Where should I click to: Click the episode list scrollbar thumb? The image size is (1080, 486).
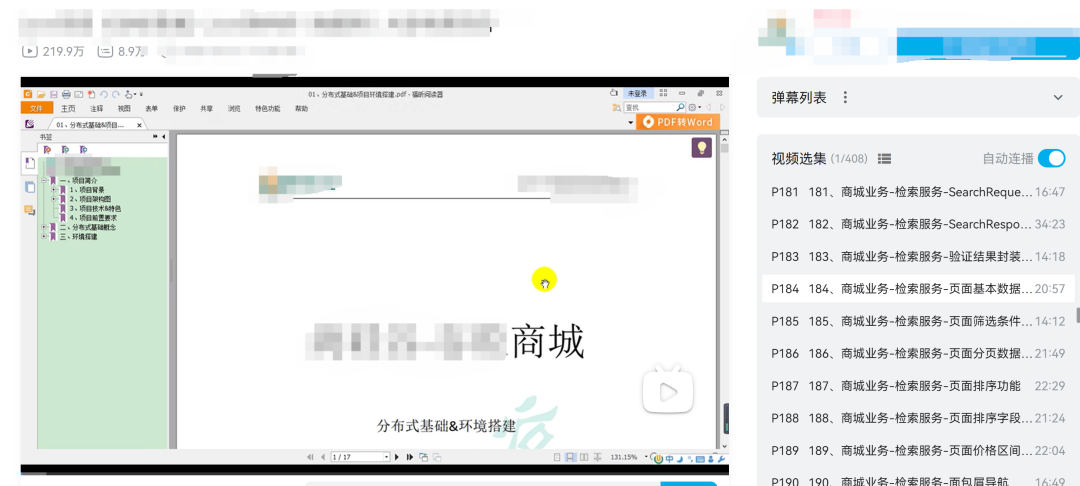pyautogui.click(x=1078, y=316)
